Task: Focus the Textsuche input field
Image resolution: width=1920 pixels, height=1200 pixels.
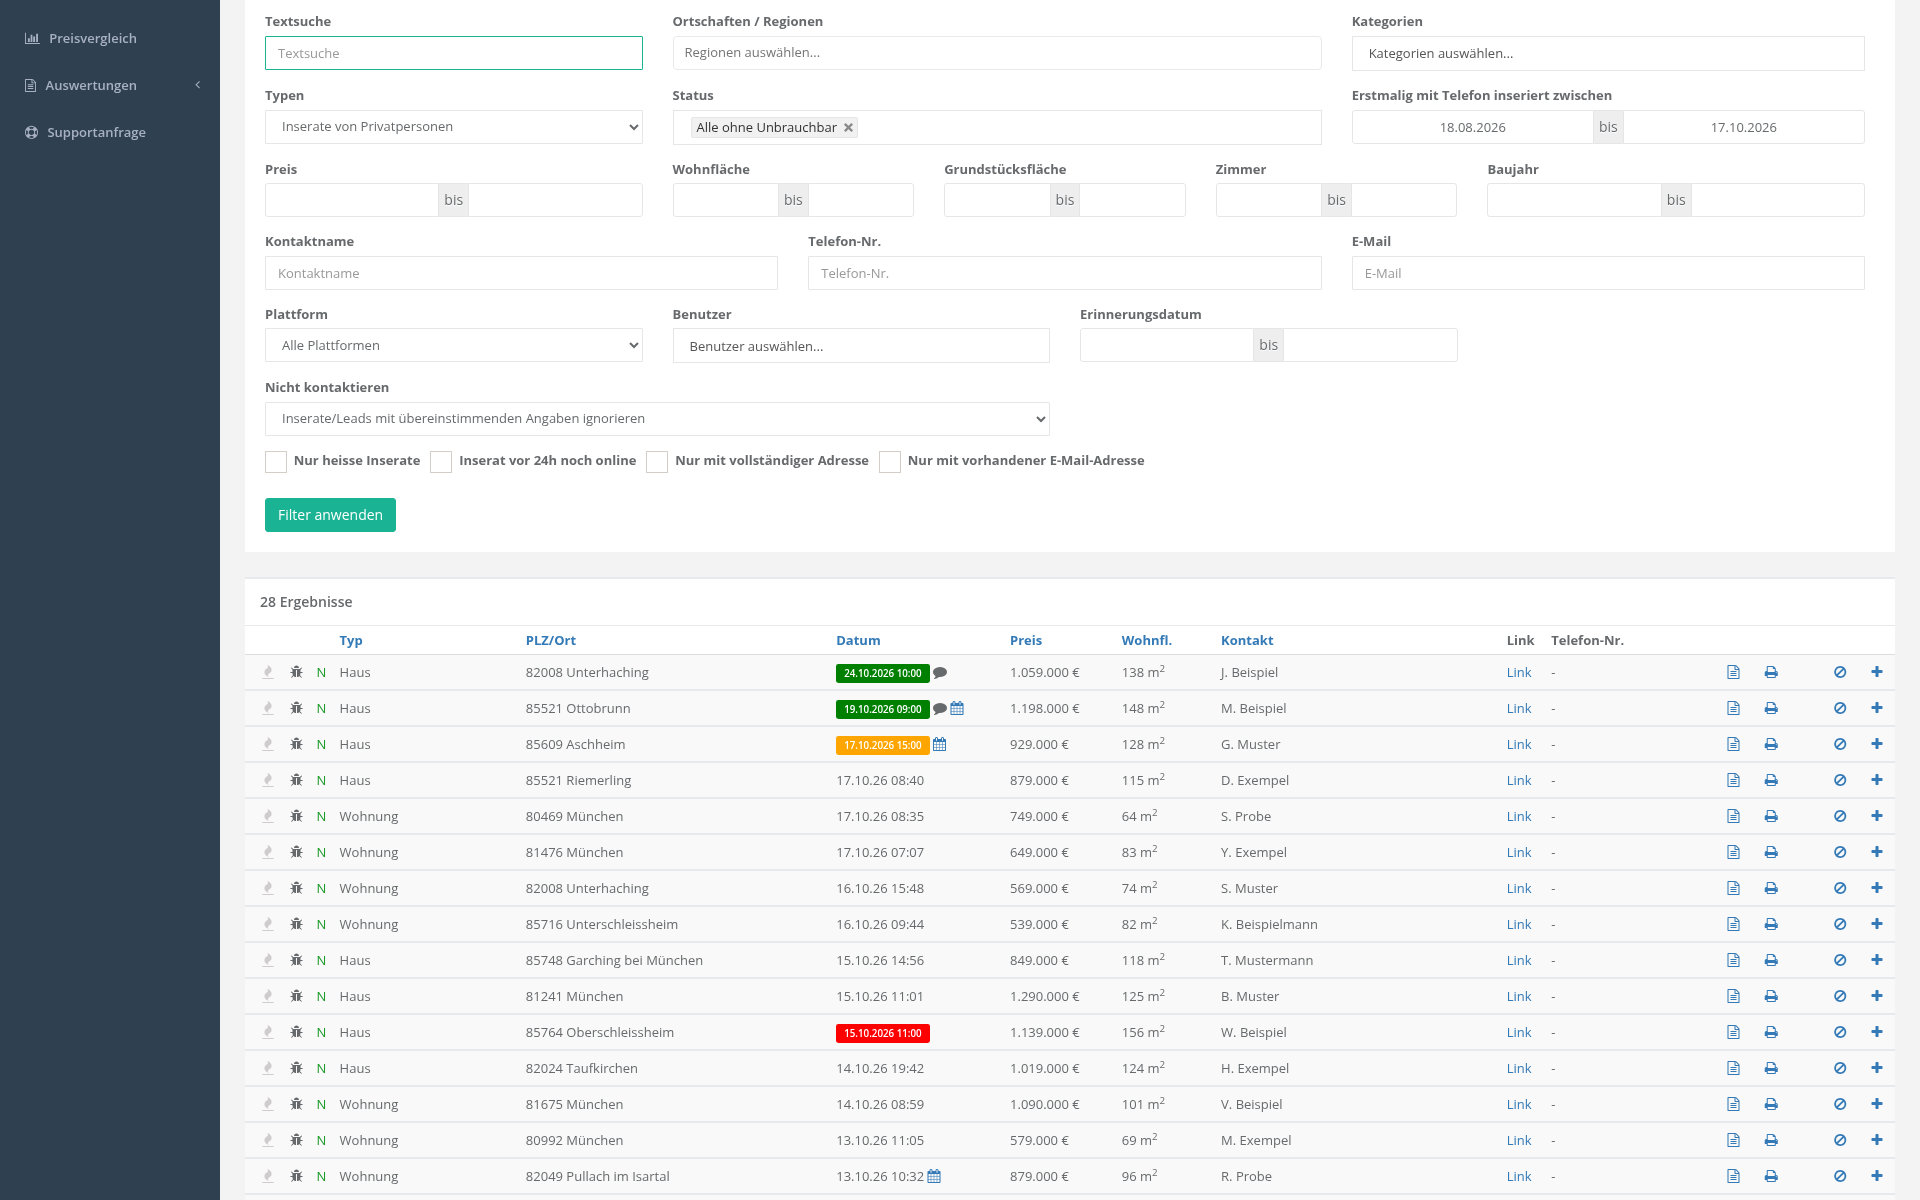Action: coord(453,53)
